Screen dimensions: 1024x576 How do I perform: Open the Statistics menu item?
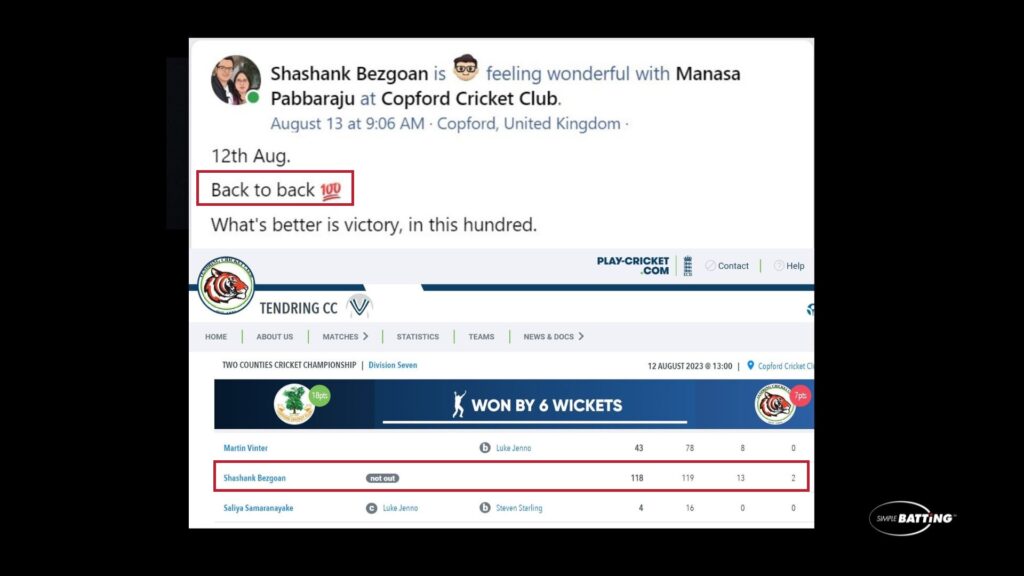(x=418, y=337)
